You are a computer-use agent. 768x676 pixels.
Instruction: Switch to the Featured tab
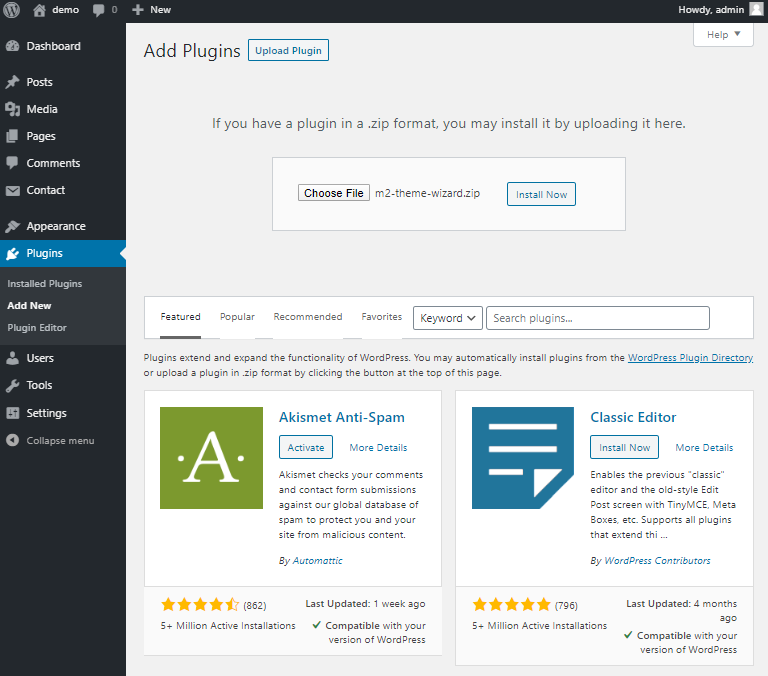pyautogui.click(x=180, y=317)
